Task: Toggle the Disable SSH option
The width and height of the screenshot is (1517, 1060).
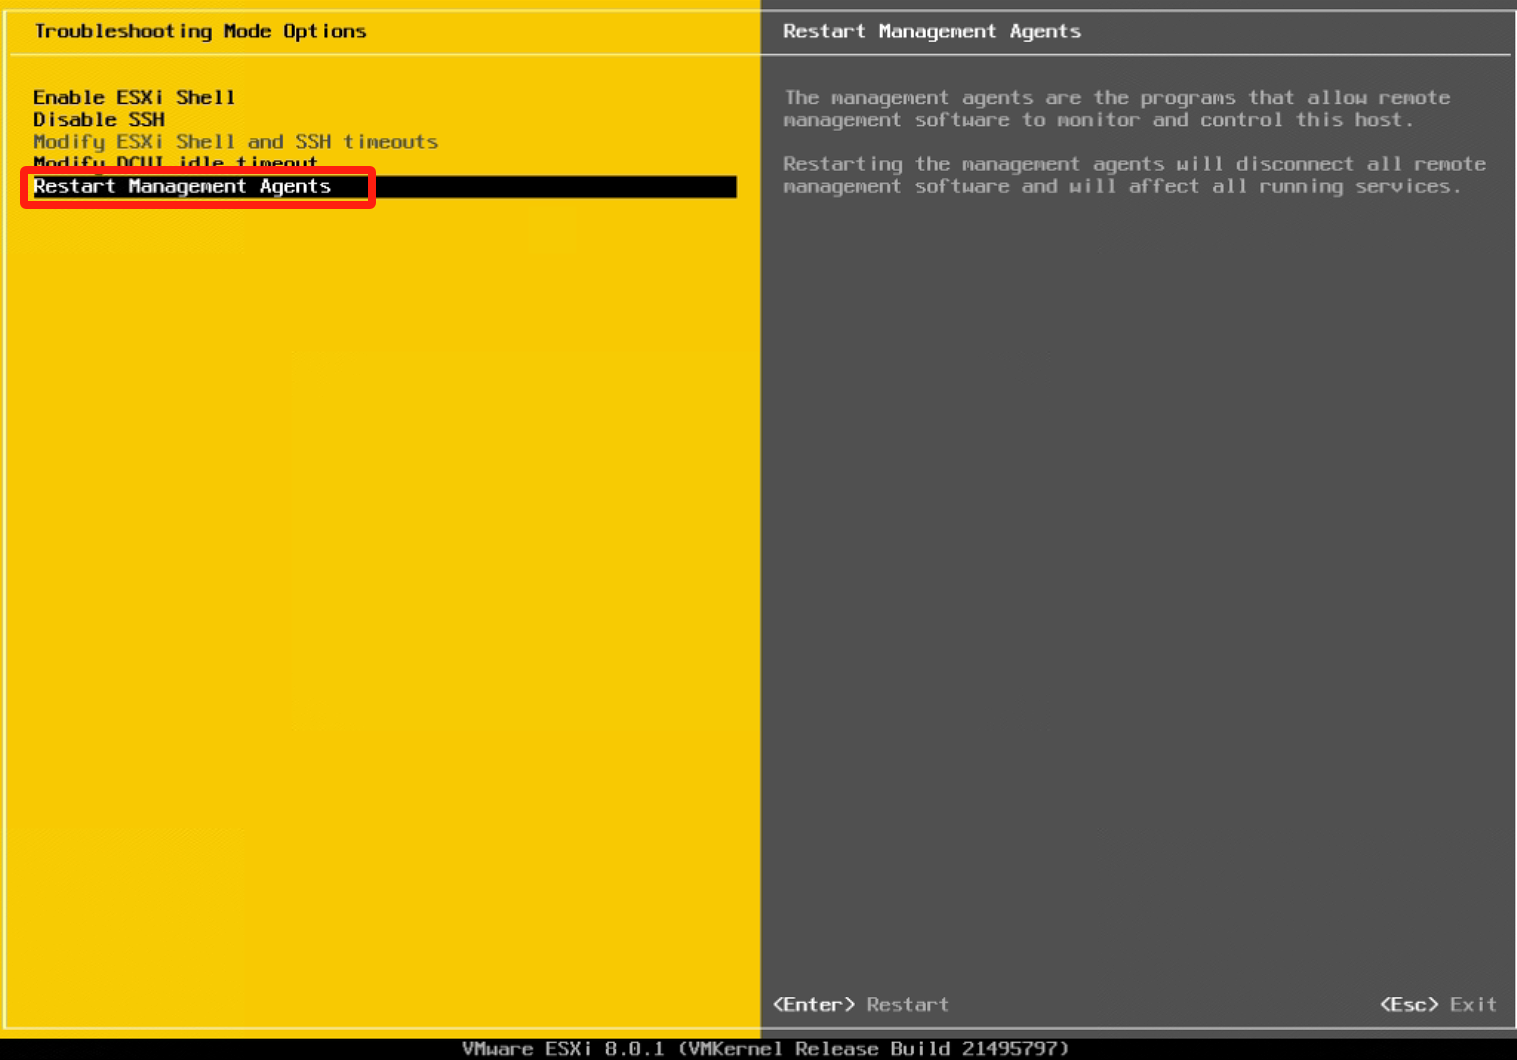Action: (98, 119)
